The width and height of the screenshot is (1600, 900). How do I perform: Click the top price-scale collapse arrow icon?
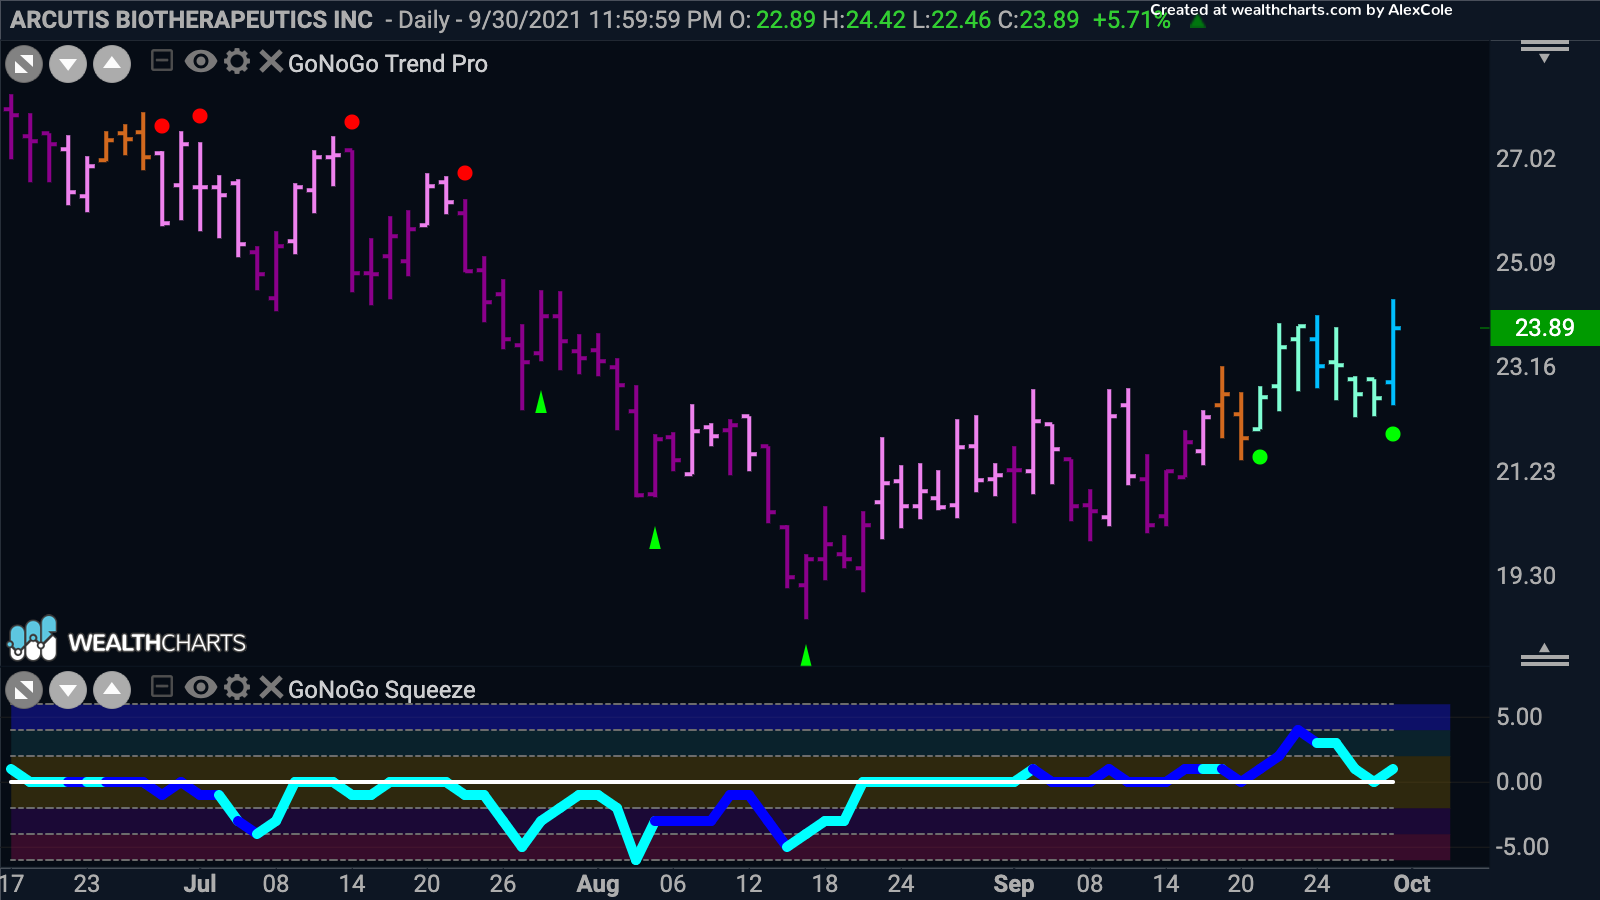1545,51
